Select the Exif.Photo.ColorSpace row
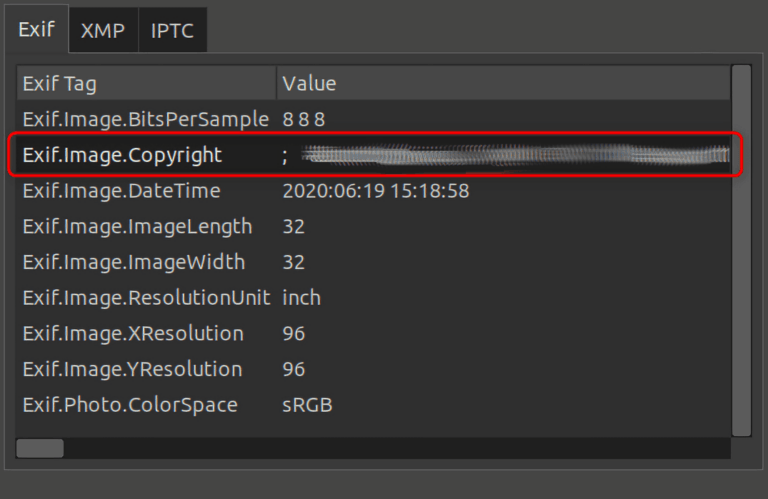Image resolution: width=768 pixels, height=499 pixels. (x=130, y=405)
